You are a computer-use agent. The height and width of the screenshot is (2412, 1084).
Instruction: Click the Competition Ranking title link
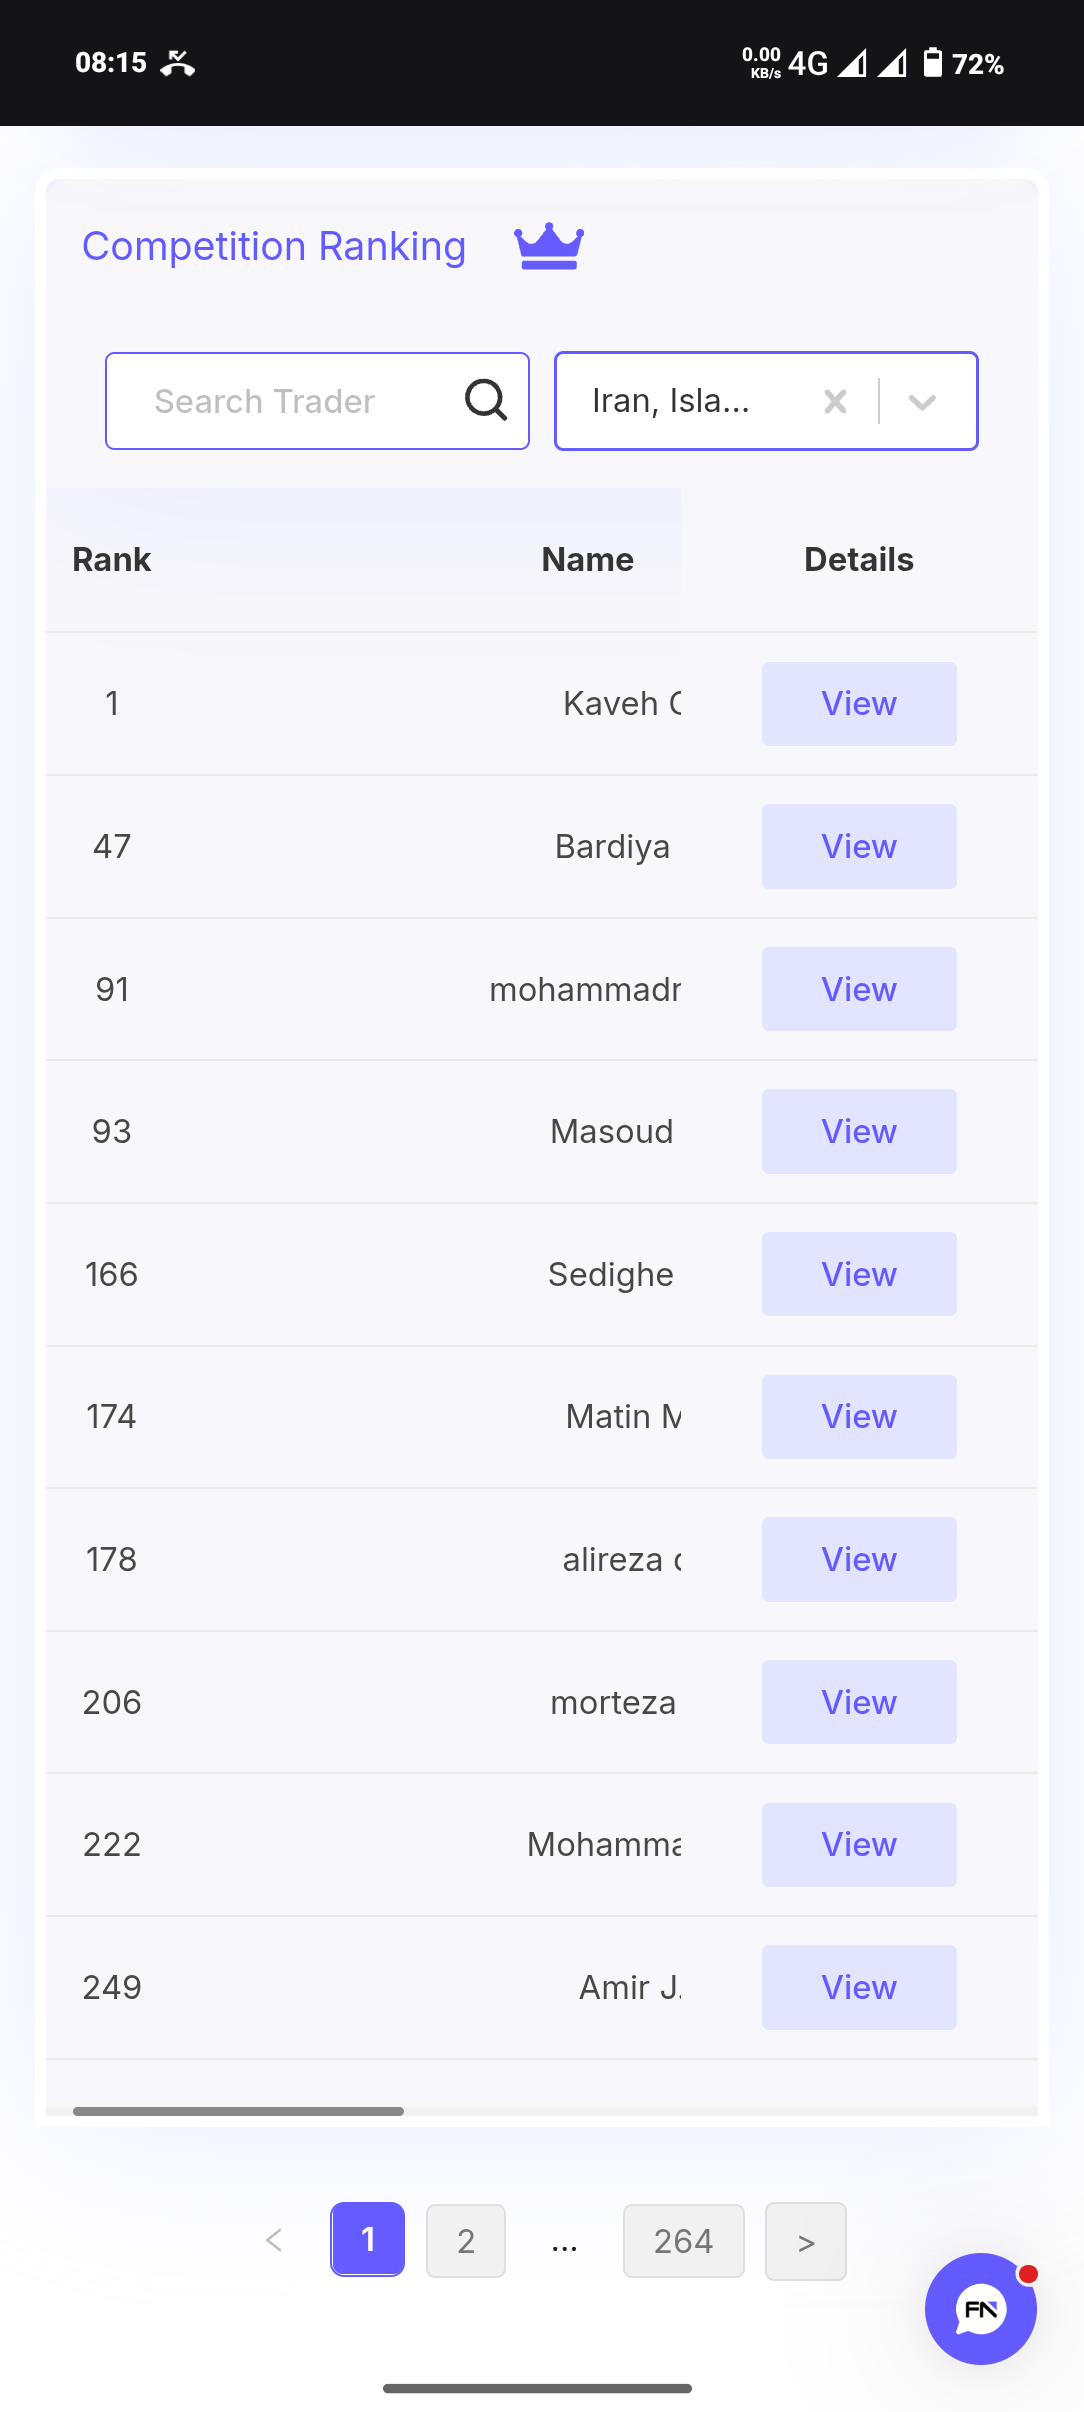(274, 246)
